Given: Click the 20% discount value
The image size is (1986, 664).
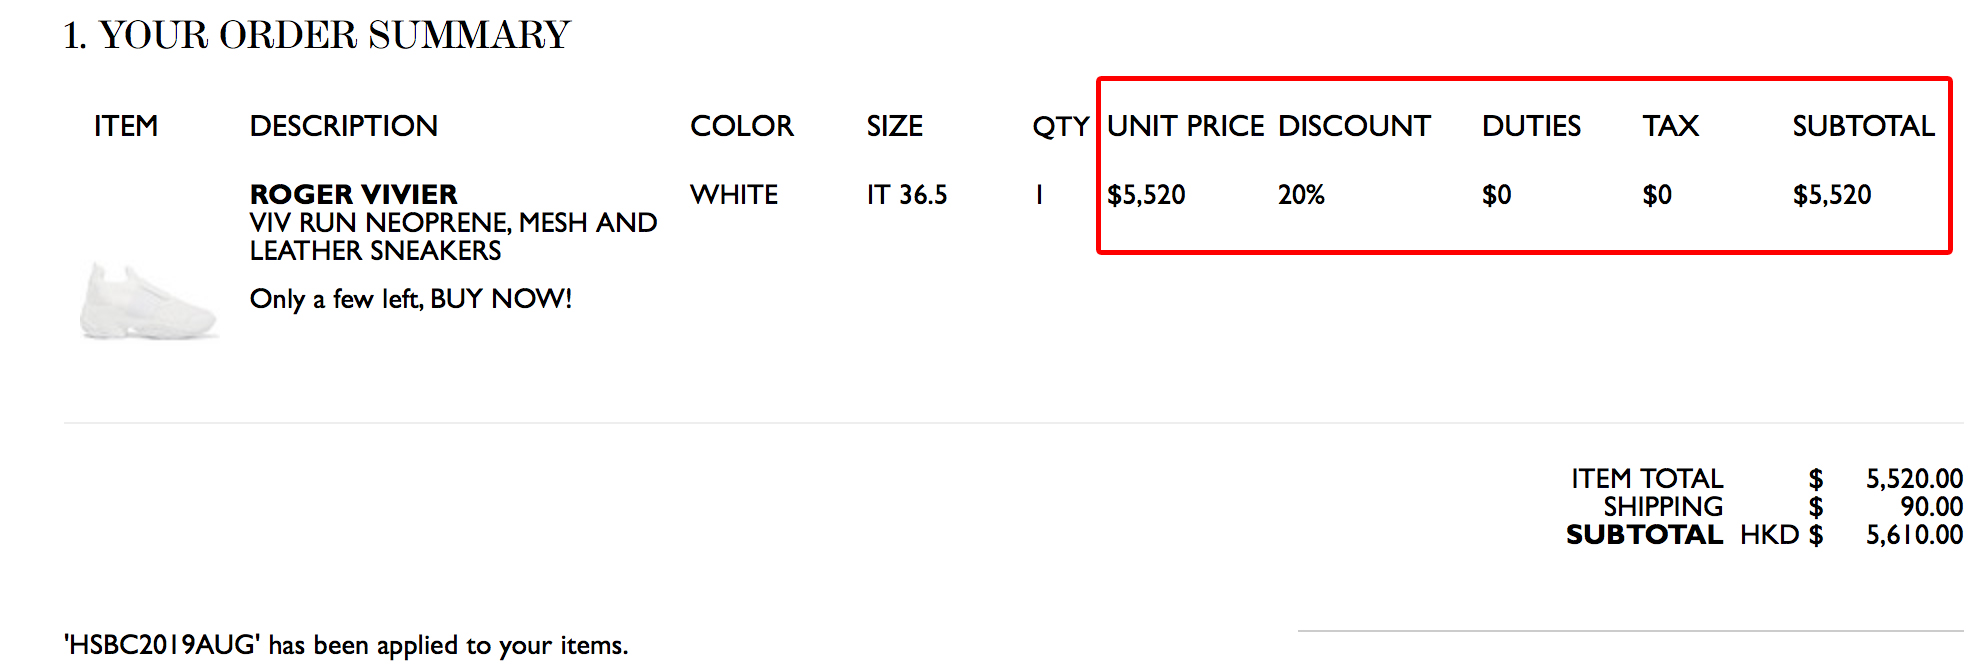Looking at the screenshot, I should 1301,194.
